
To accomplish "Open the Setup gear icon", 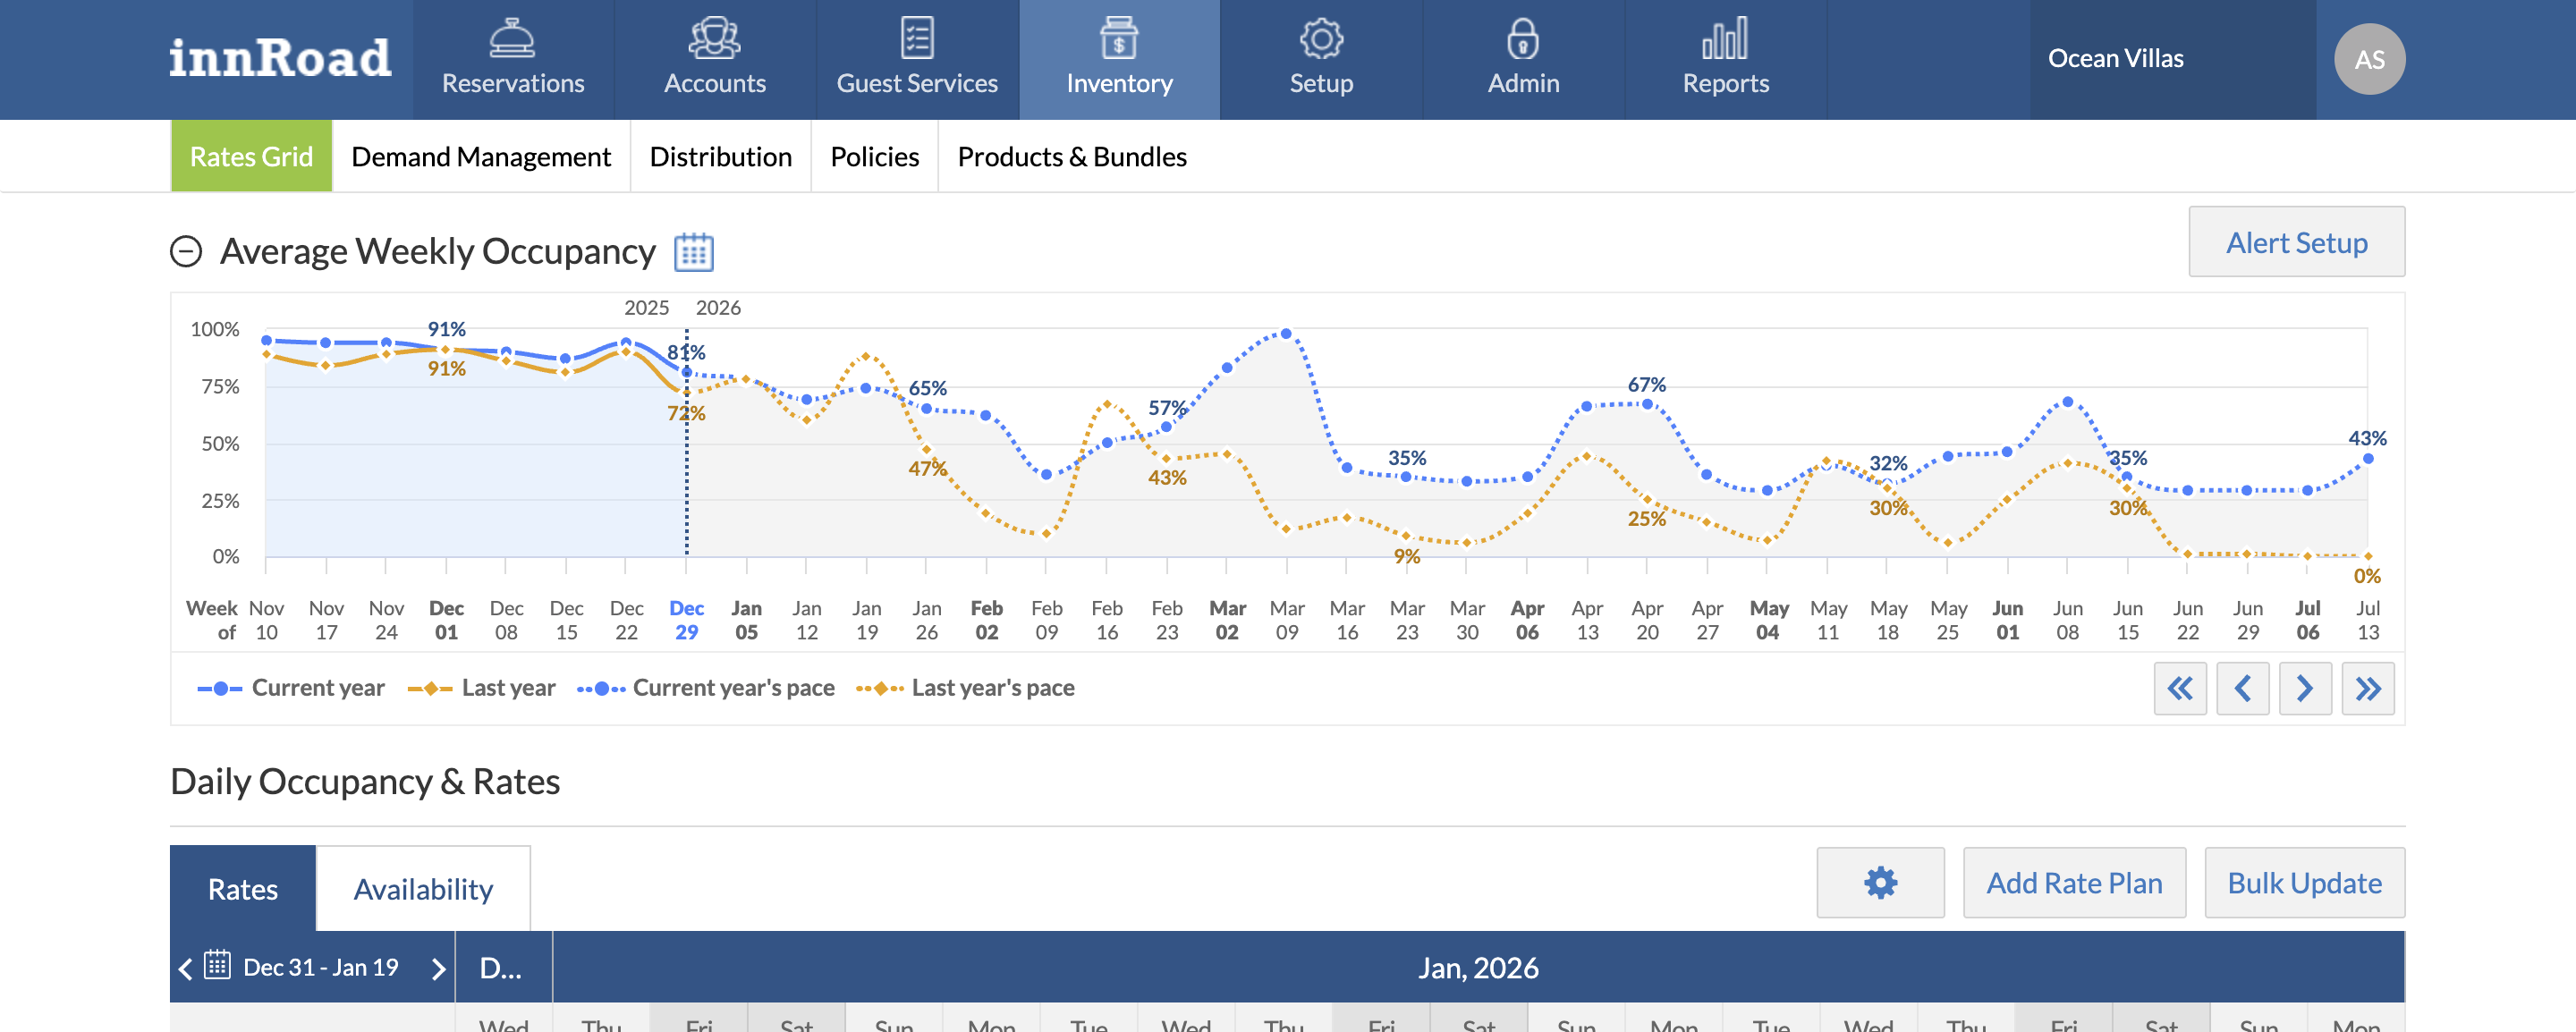I will pos(1322,40).
